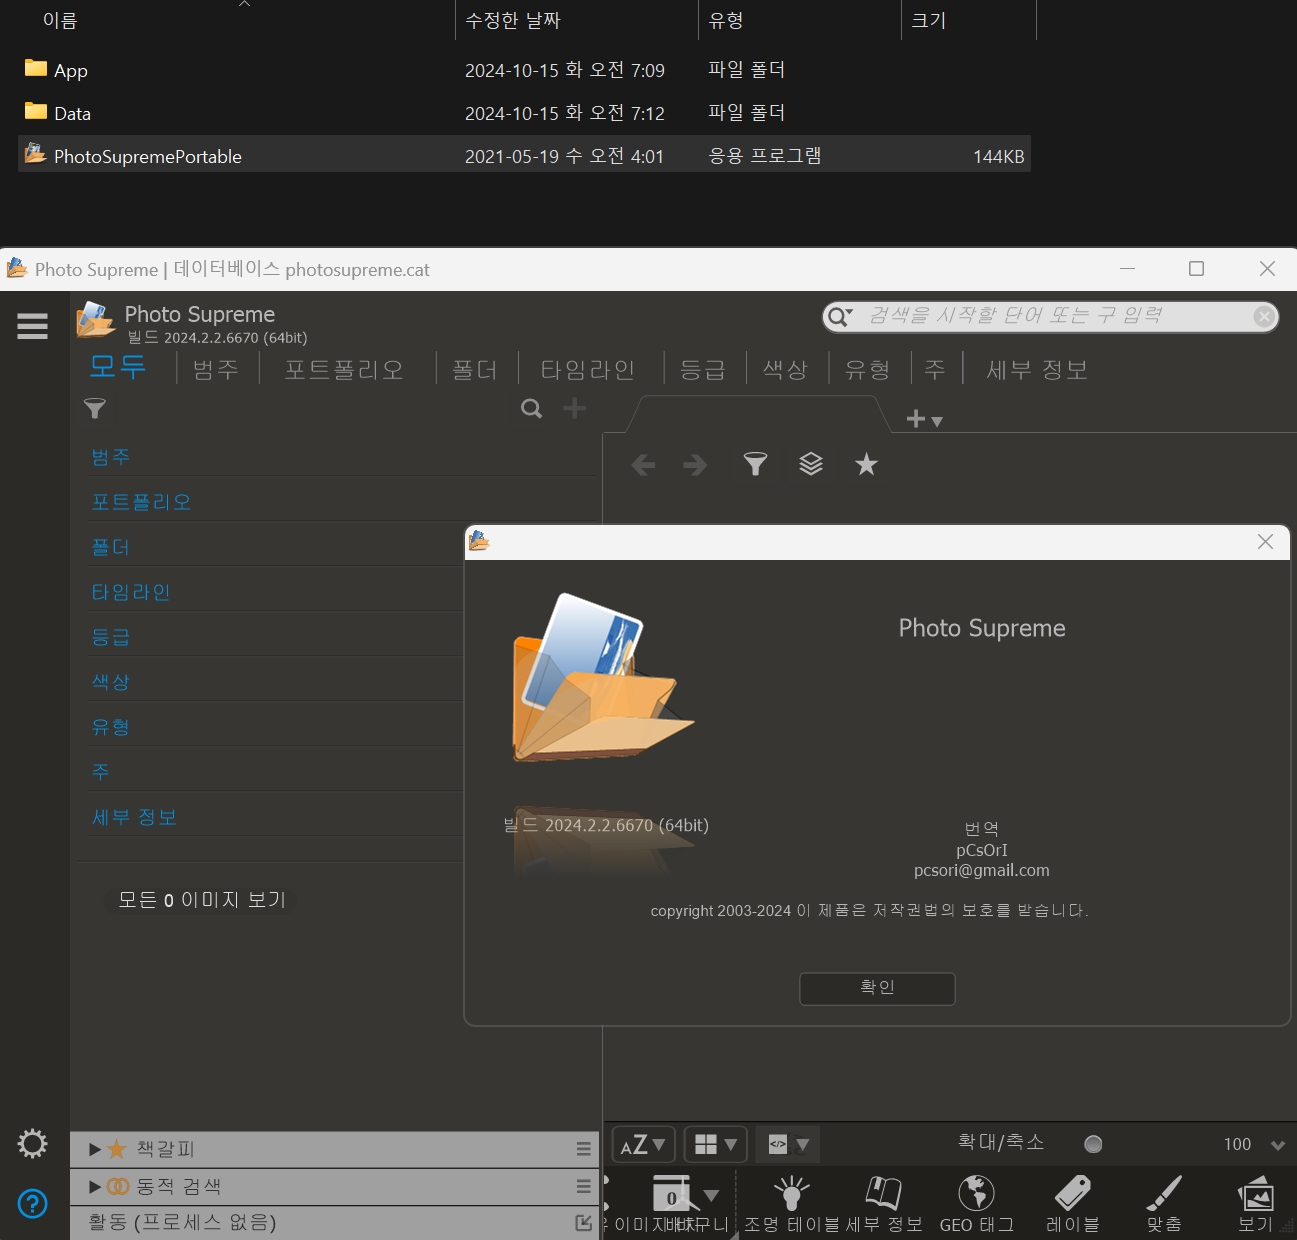Click the Photo Supreme logo in header
This screenshot has width=1297, height=1240.
coord(95,321)
